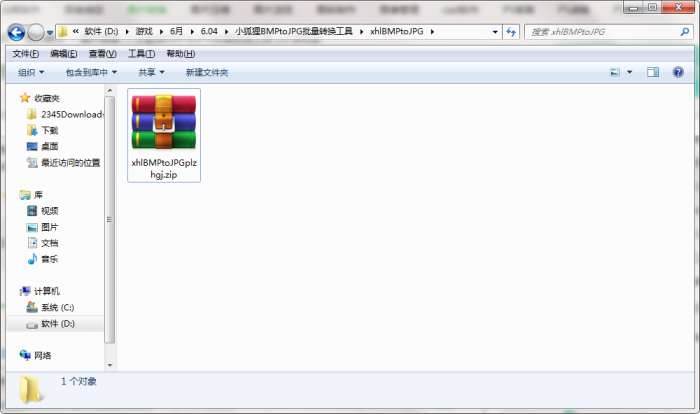700x414 pixels.
Task: Click the navigation pane scroll down arrow
Action: pyautogui.click(x=109, y=365)
